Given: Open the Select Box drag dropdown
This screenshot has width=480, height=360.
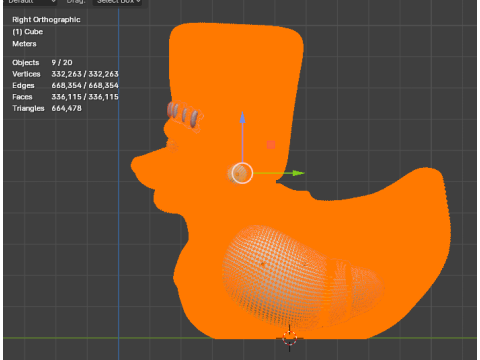Looking at the screenshot, I should [117, 2].
